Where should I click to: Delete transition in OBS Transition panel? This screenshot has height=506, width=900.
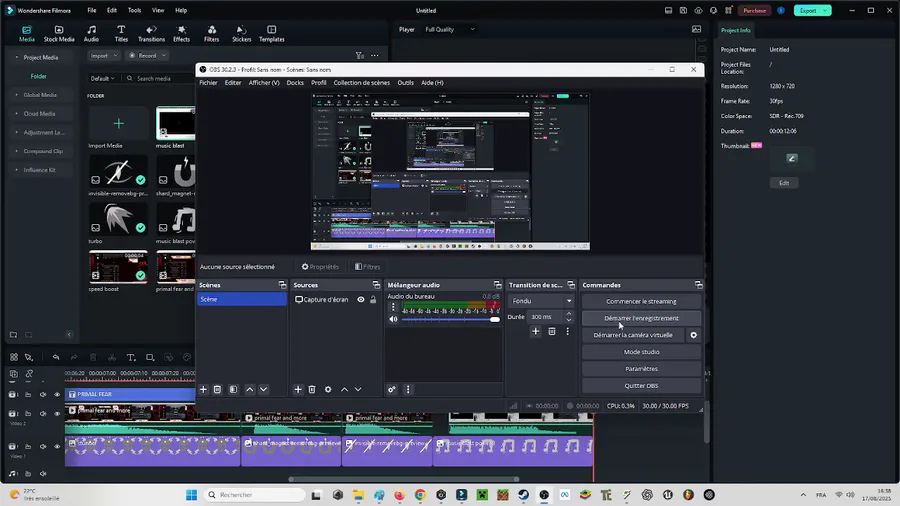tap(552, 331)
